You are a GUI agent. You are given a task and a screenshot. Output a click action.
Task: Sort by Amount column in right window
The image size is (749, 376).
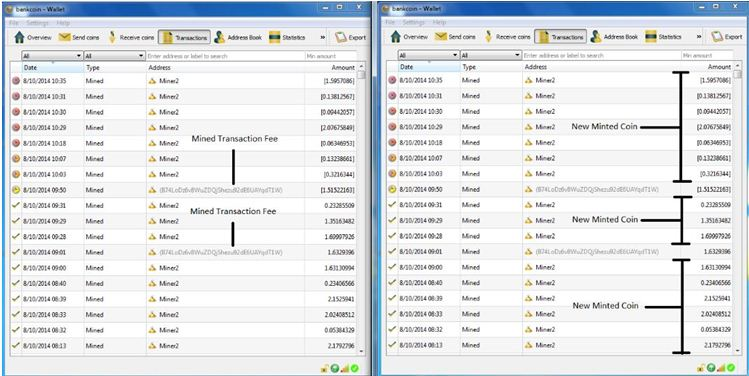[x=707, y=67]
